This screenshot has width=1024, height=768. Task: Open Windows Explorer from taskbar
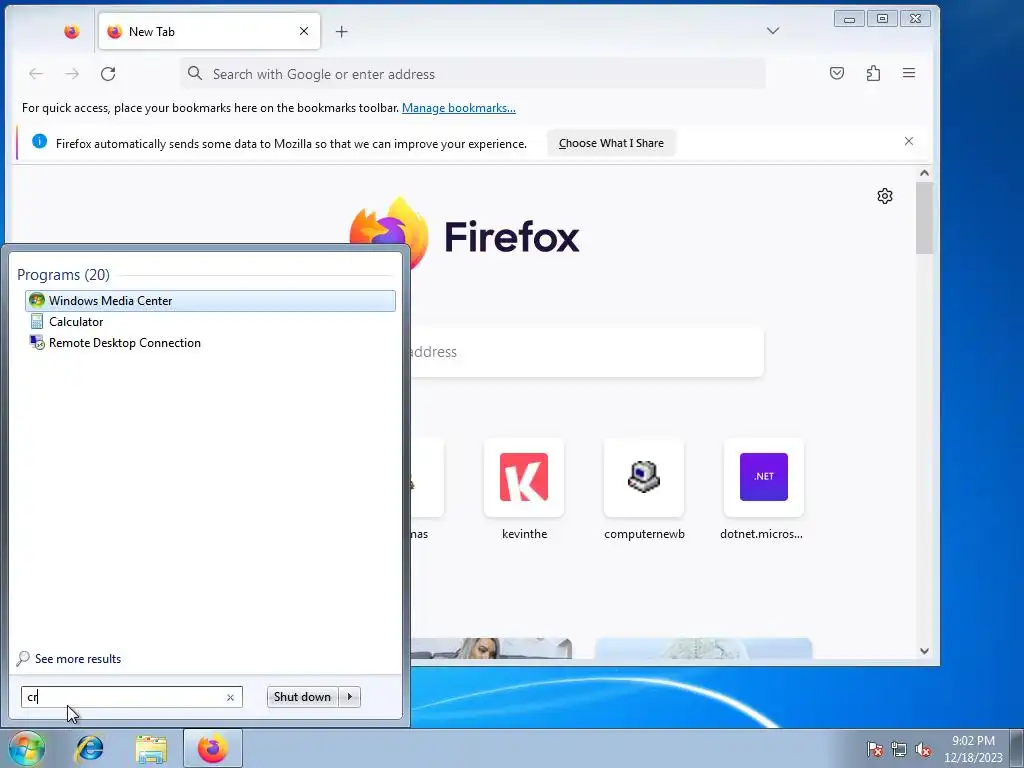point(151,748)
